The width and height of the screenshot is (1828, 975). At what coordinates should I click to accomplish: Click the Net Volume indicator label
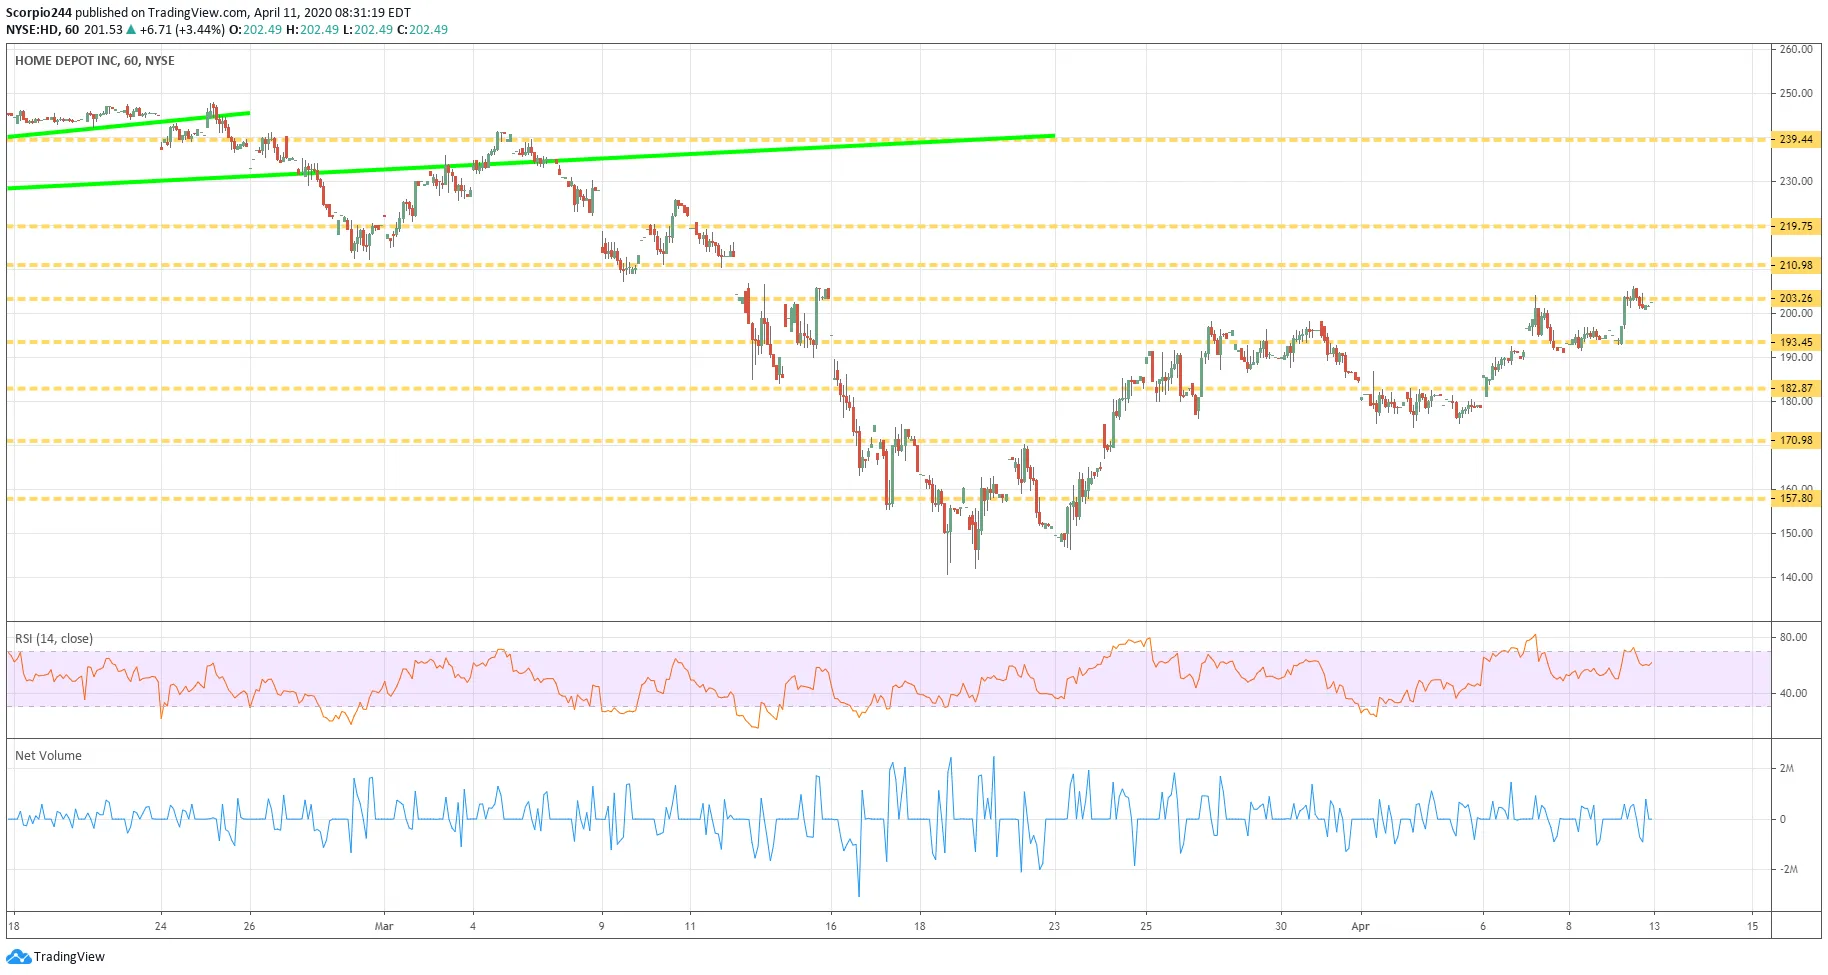[48, 756]
